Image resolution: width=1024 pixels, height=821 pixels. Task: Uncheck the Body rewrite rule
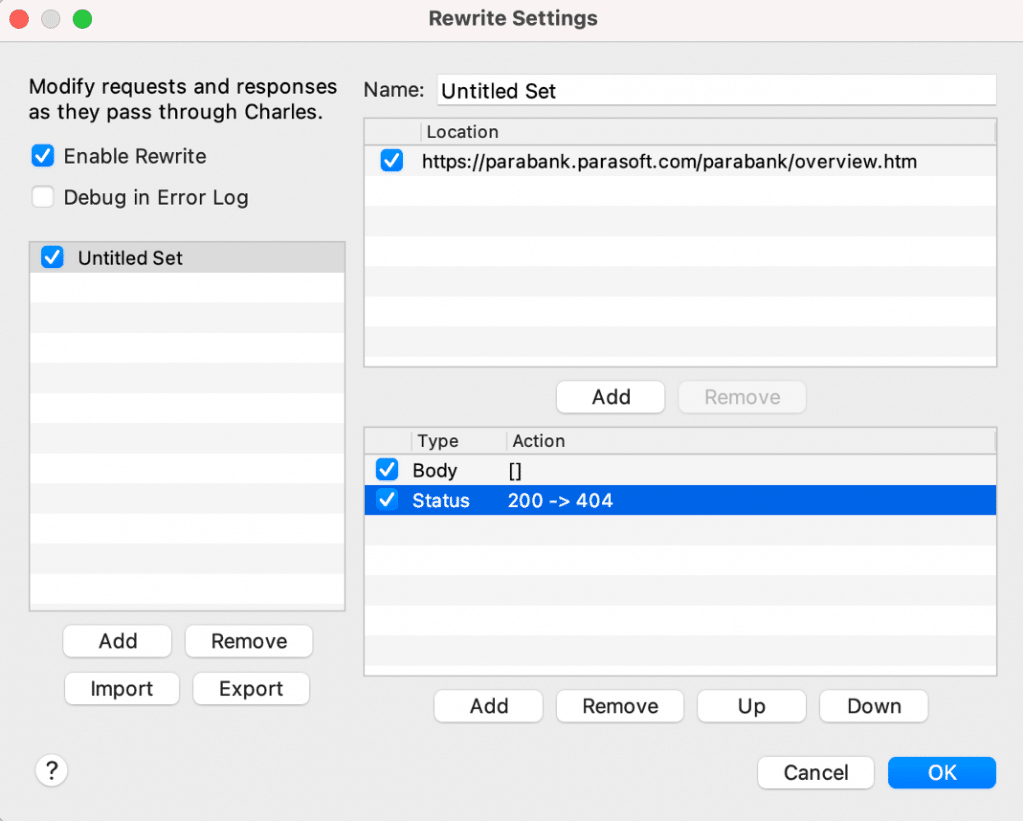click(x=386, y=469)
